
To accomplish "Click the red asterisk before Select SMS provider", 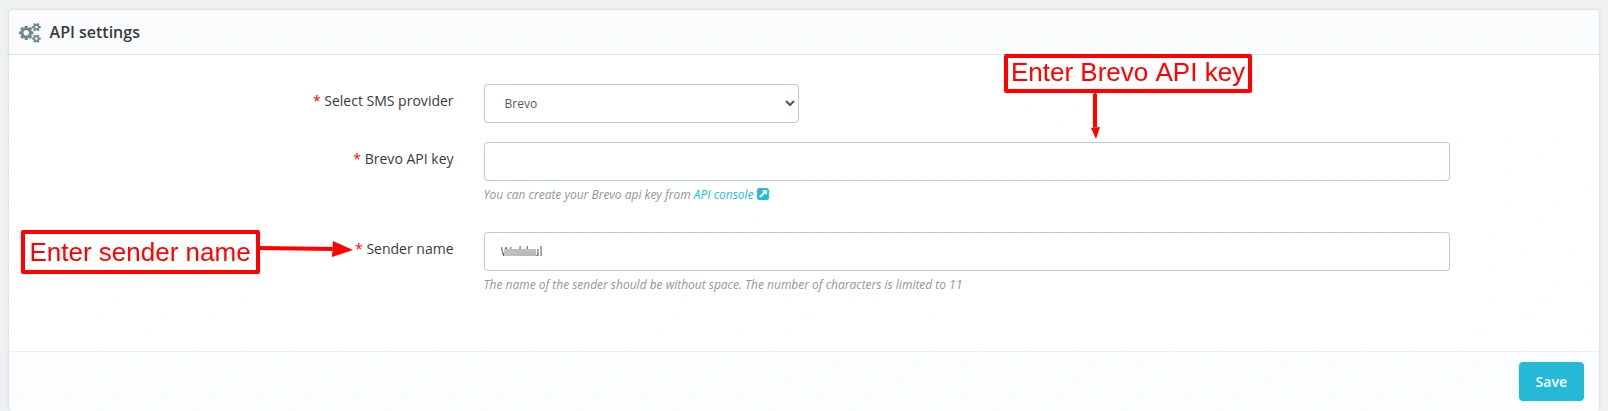I will (317, 101).
